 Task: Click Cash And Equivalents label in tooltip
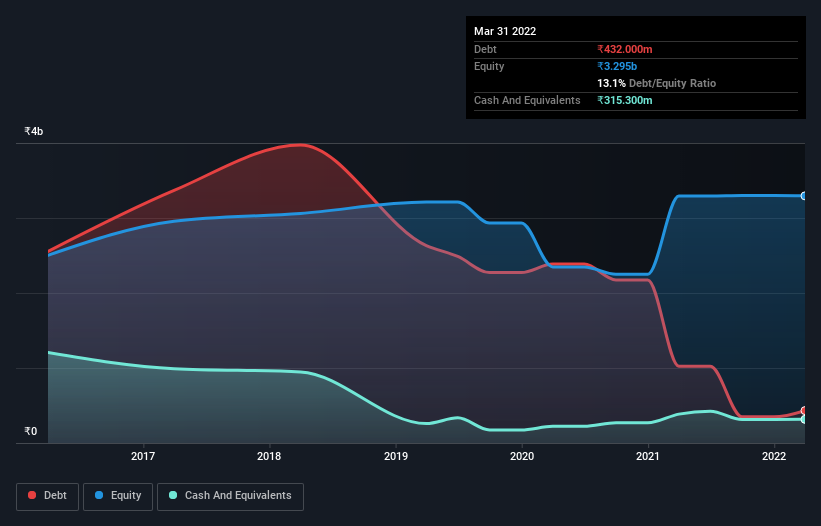click(x=527, y=100)
